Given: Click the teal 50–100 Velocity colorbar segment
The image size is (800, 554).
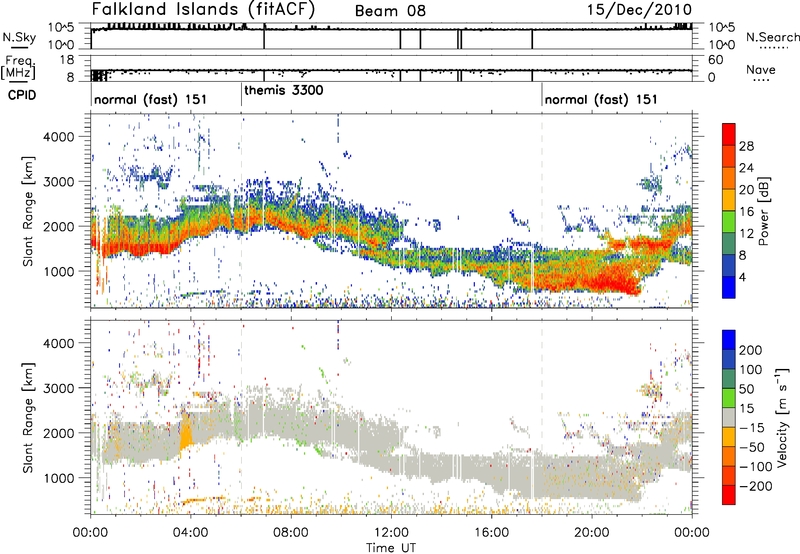Looking at the screenshot, I should click(729, 379).
